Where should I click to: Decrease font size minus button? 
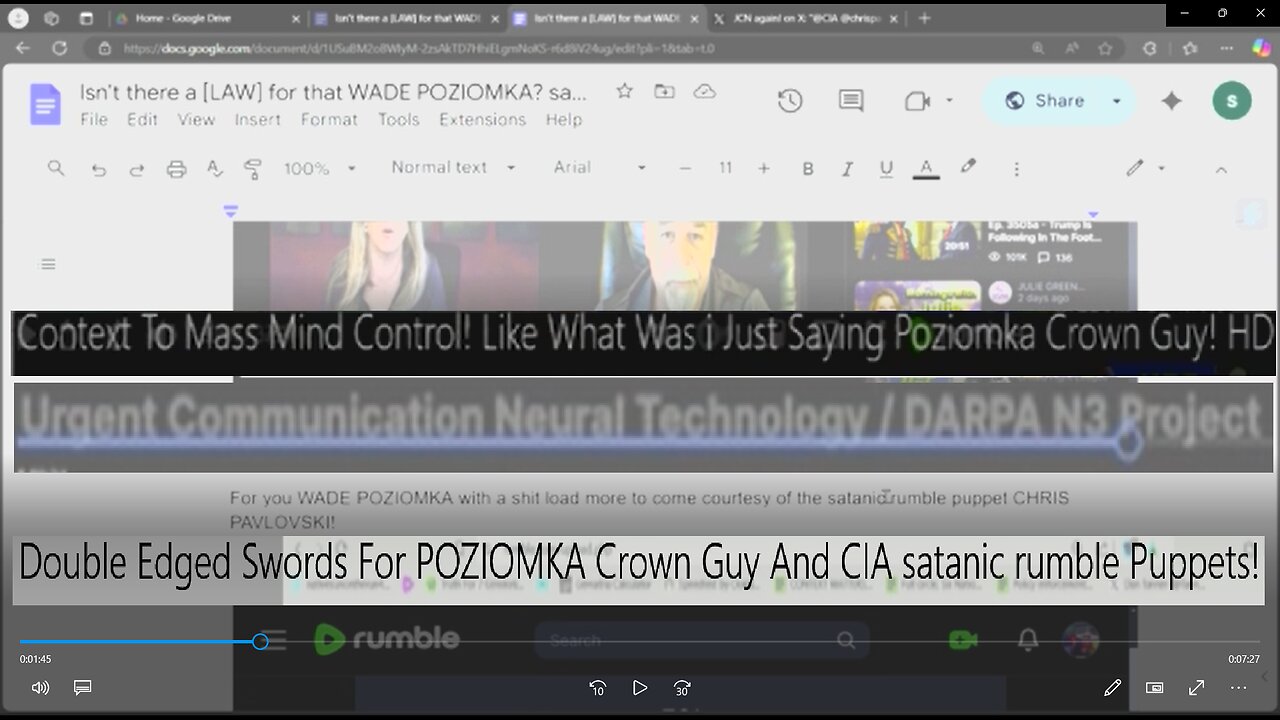(x=685, y=169)
